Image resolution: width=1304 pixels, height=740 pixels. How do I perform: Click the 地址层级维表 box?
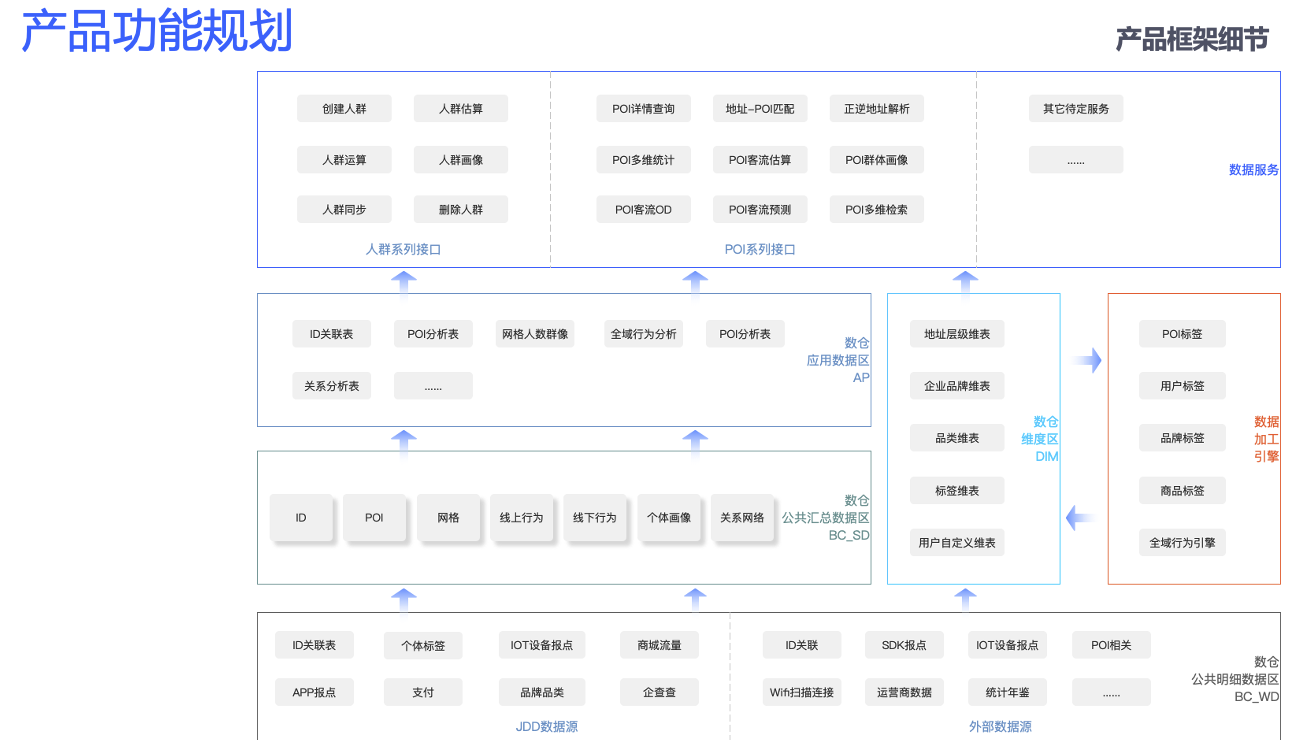tap(957, 334)
